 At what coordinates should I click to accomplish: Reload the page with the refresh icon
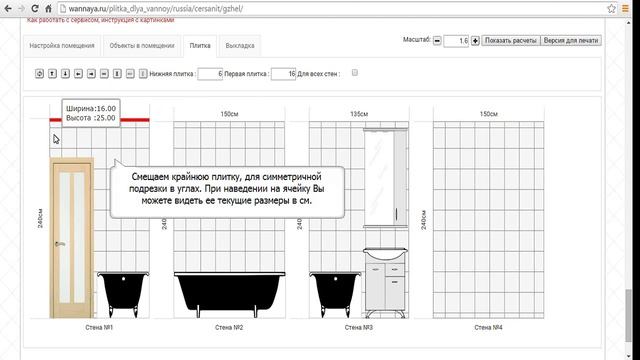tap(35, 8)
